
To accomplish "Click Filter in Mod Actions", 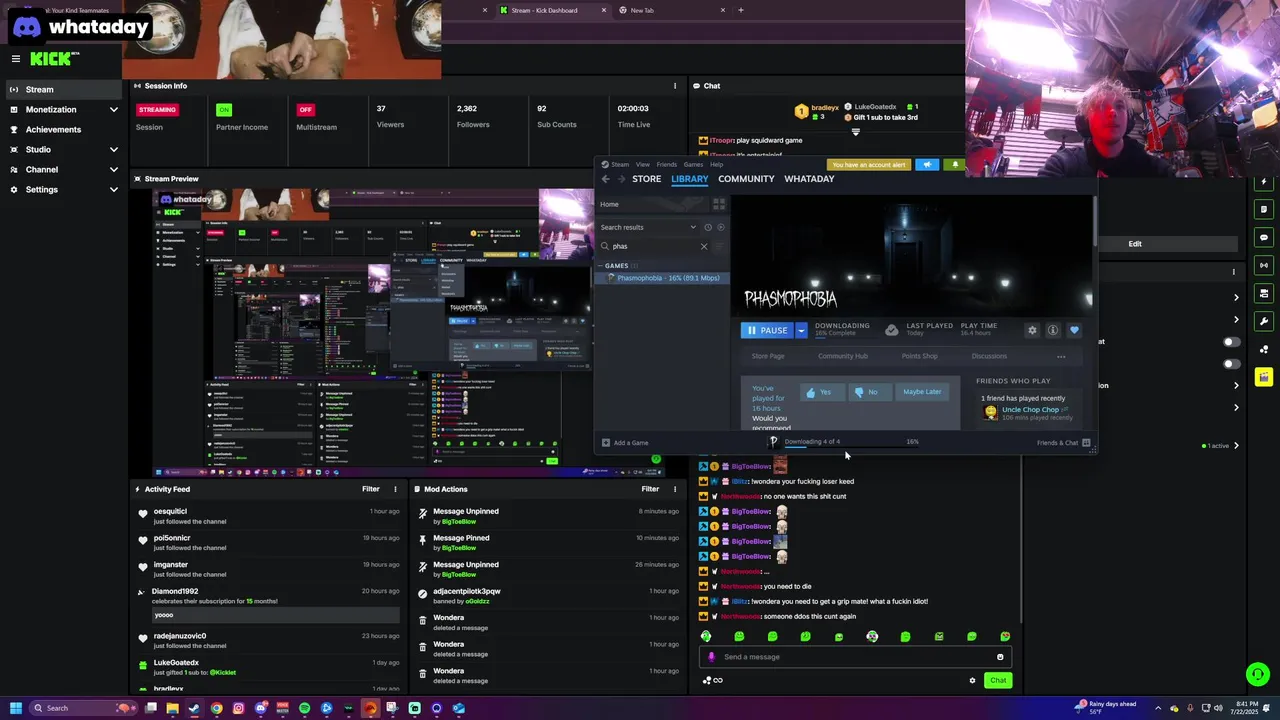I will [650, 489].
